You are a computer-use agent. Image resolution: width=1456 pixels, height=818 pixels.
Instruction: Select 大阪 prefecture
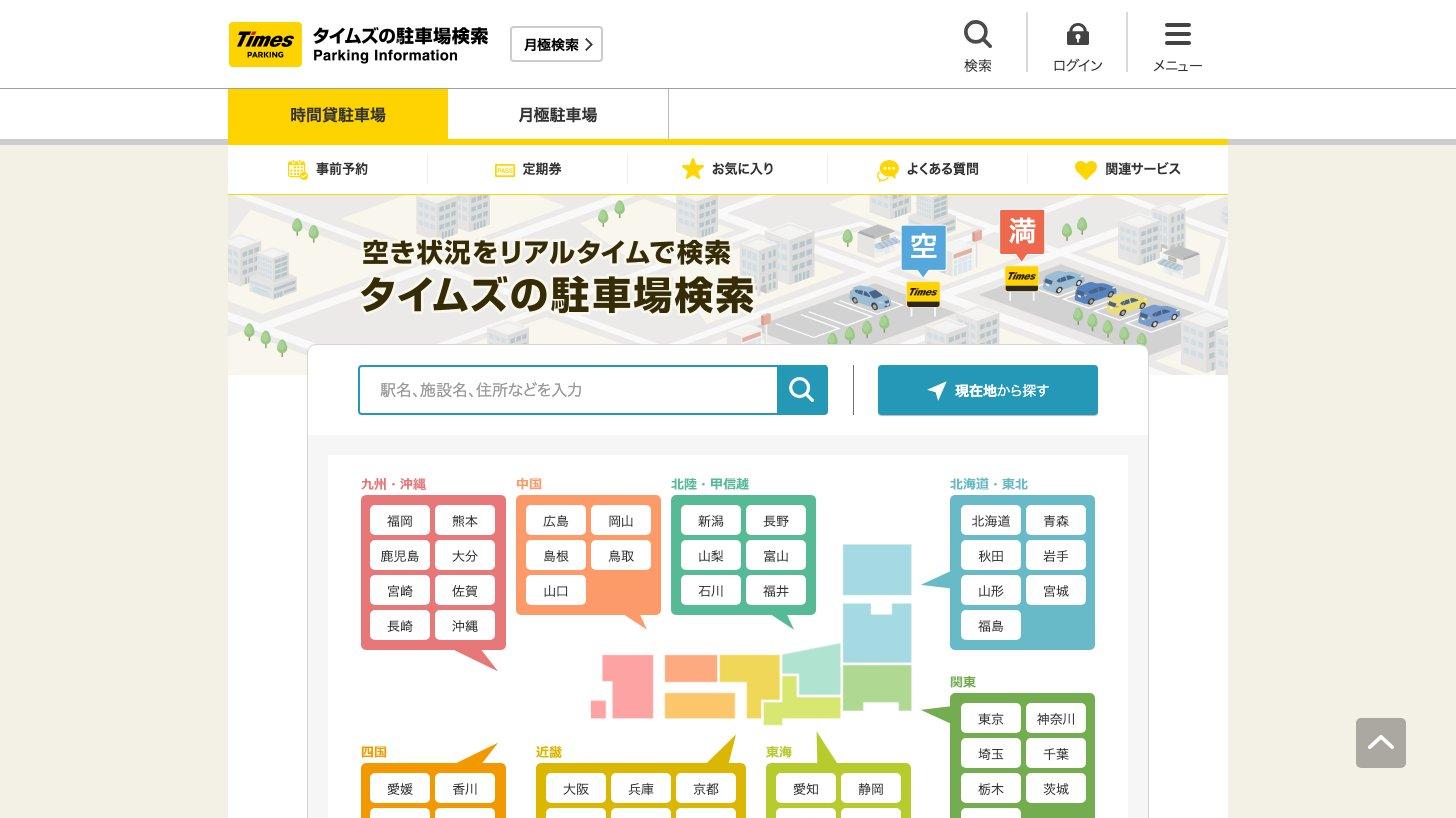576,789
